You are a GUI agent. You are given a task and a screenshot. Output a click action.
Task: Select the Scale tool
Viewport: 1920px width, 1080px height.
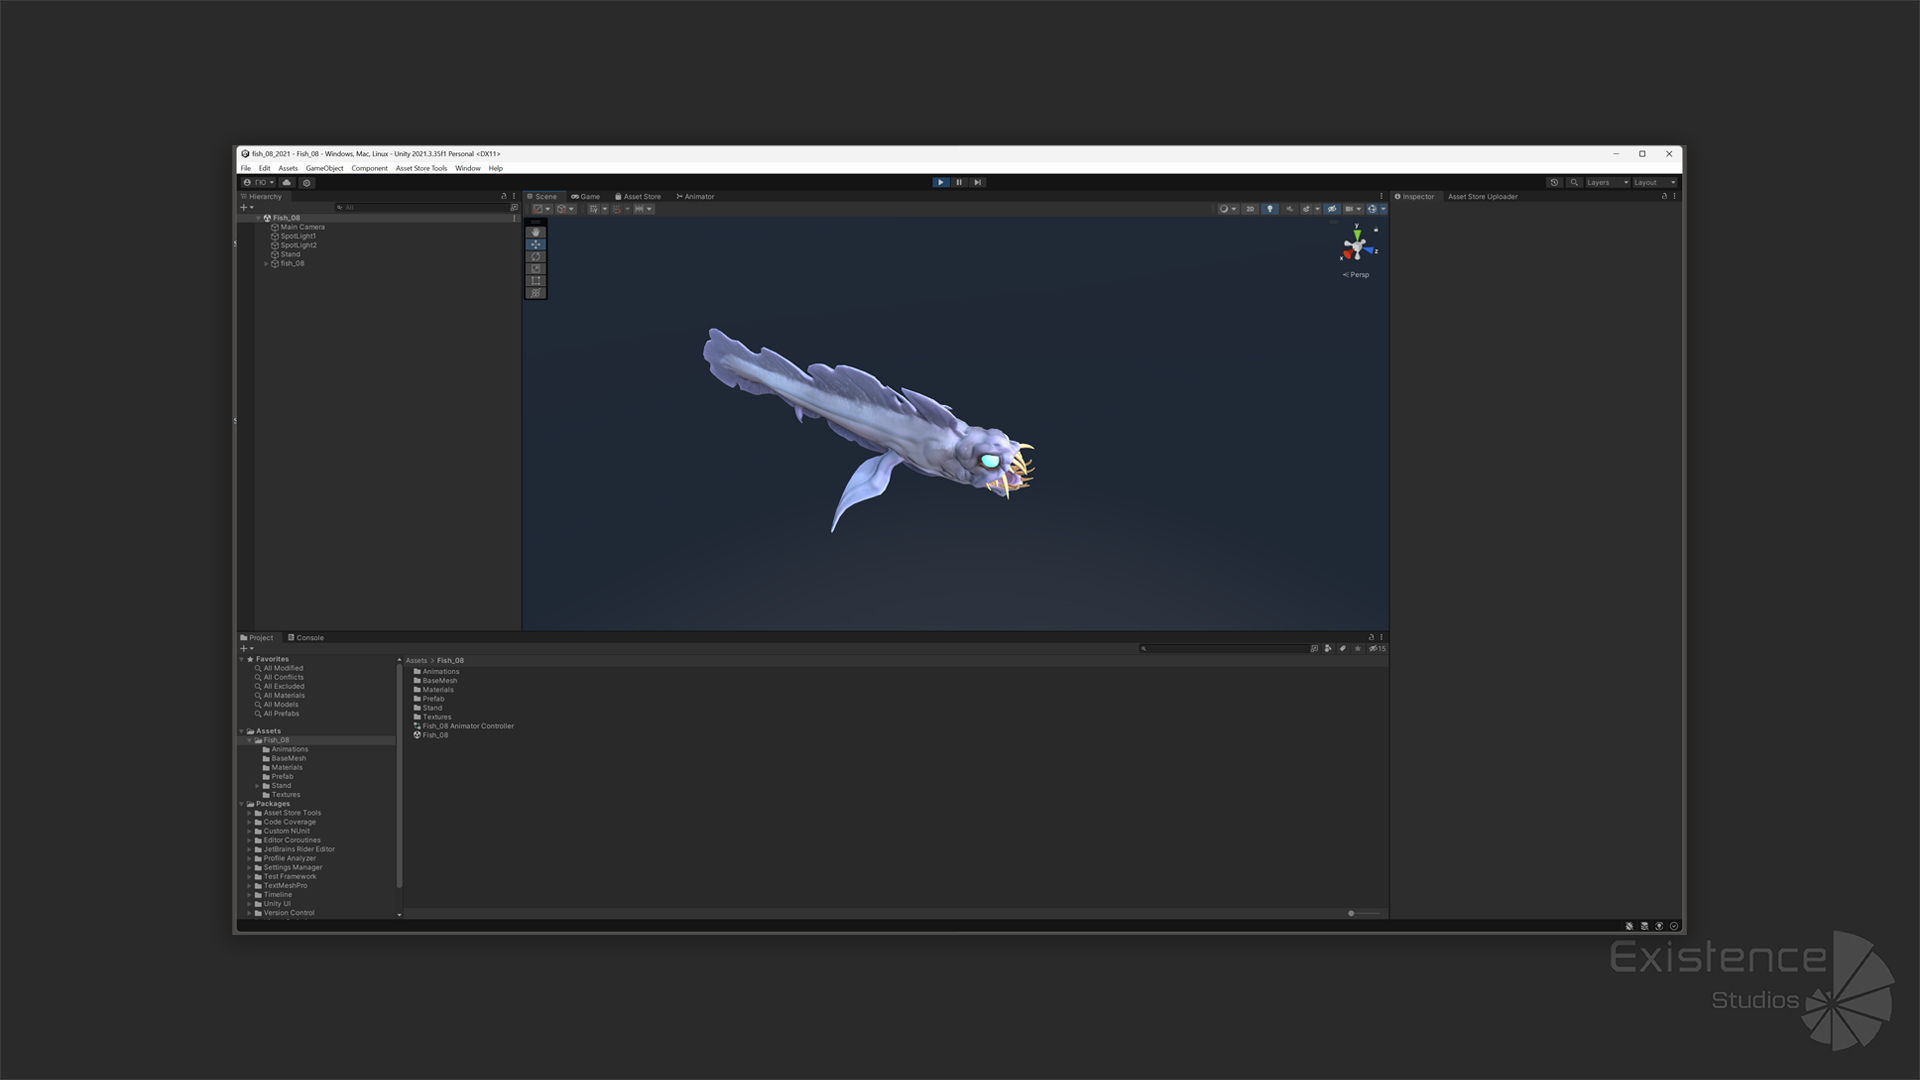pyautogui.click(x=536, y=268)
